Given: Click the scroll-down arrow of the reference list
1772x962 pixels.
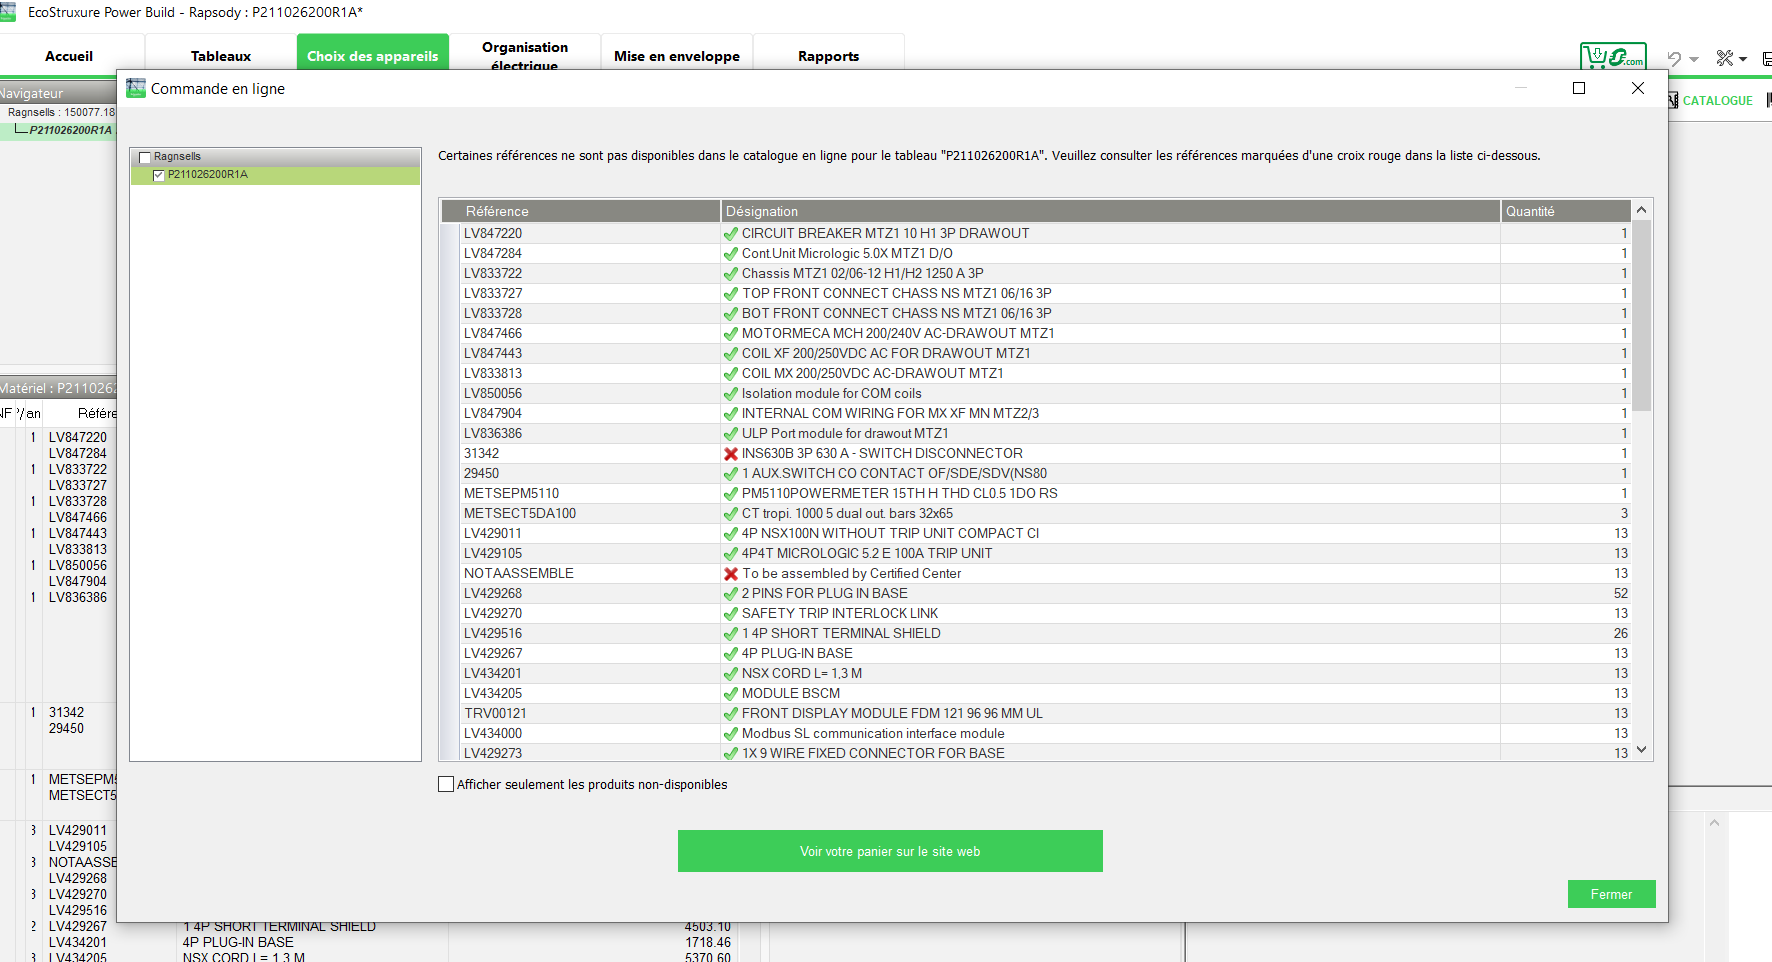Looking at the screenshot, I should tap(1641, 751).
